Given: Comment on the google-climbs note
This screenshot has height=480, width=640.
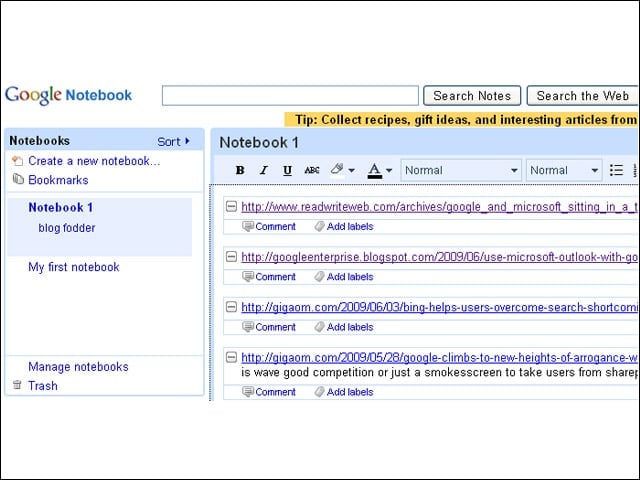Looking at the screenshot, I should point(276,392).
